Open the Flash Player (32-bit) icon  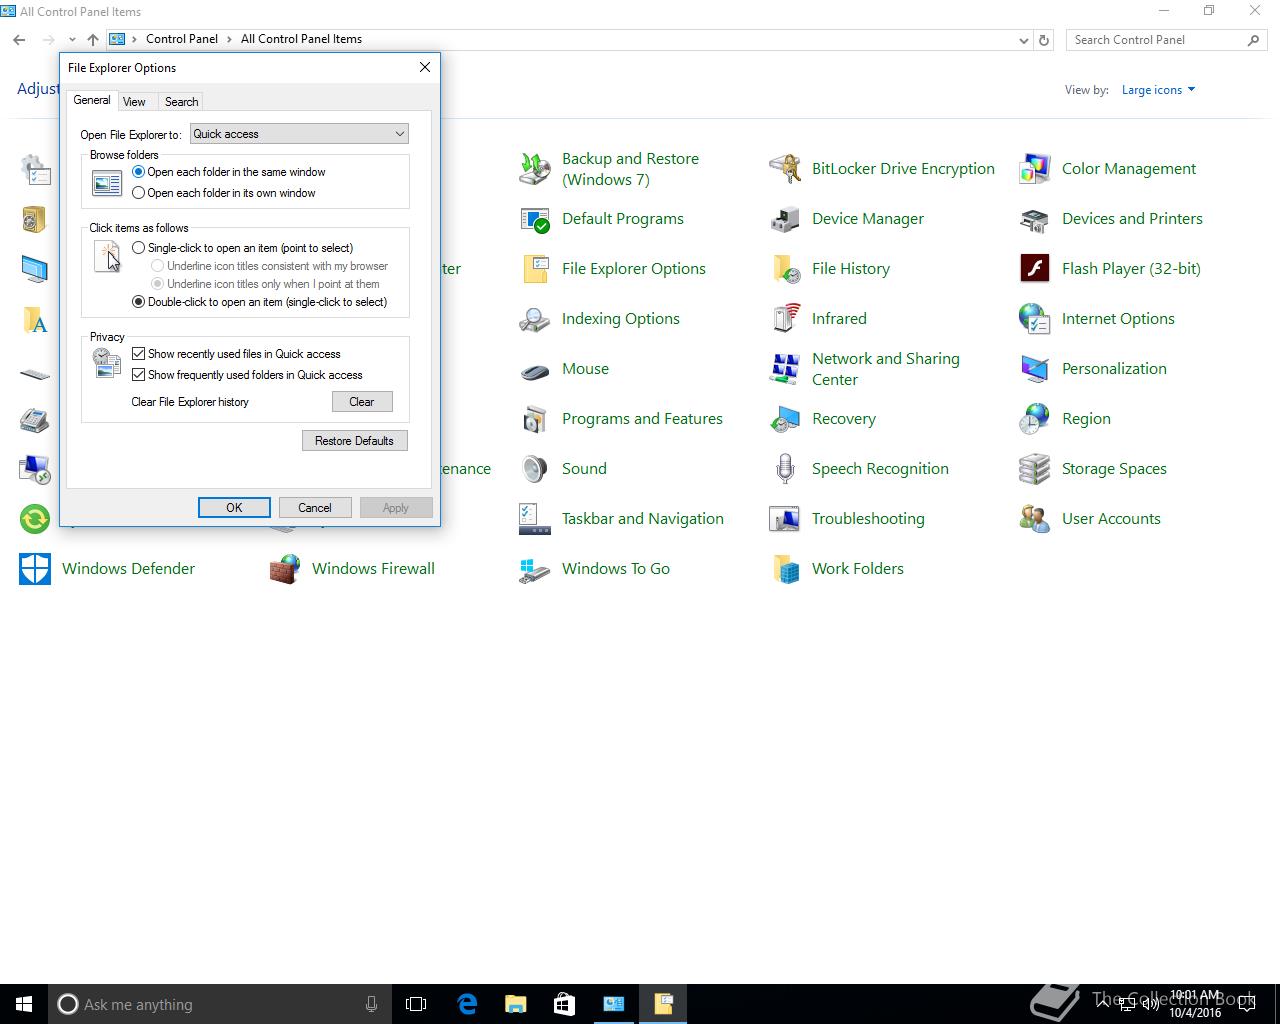(1035, 269)
